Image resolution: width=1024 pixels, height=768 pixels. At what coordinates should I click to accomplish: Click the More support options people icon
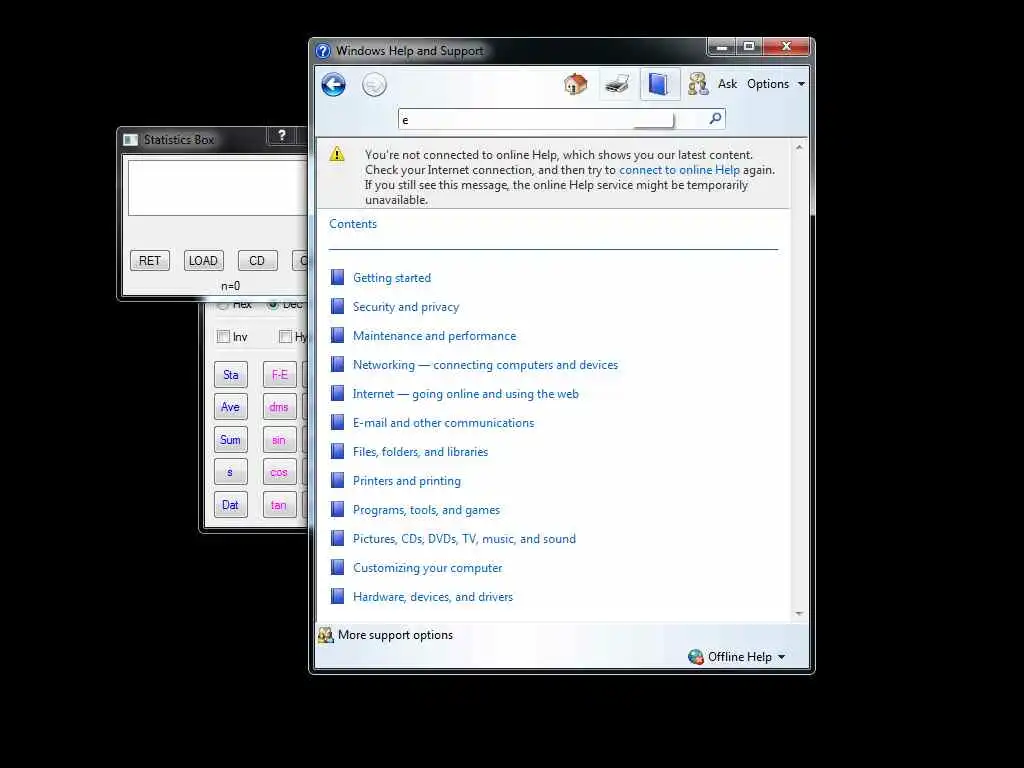tap(325, 635)
